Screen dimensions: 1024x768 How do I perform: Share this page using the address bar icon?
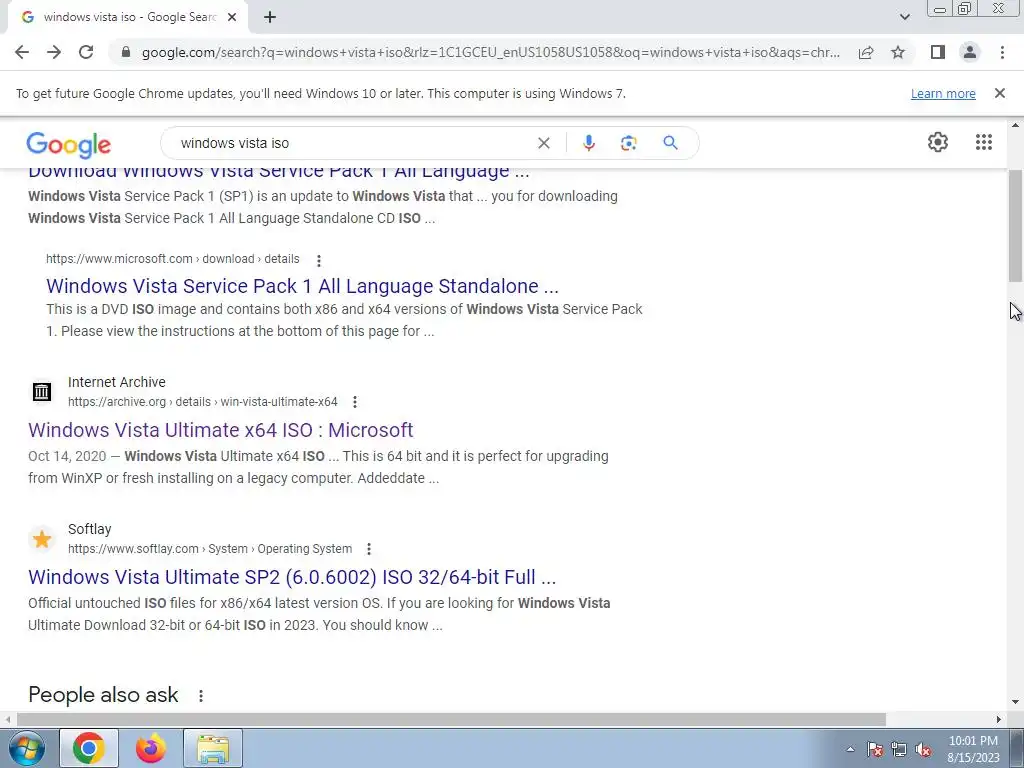[x=866, y=52]
